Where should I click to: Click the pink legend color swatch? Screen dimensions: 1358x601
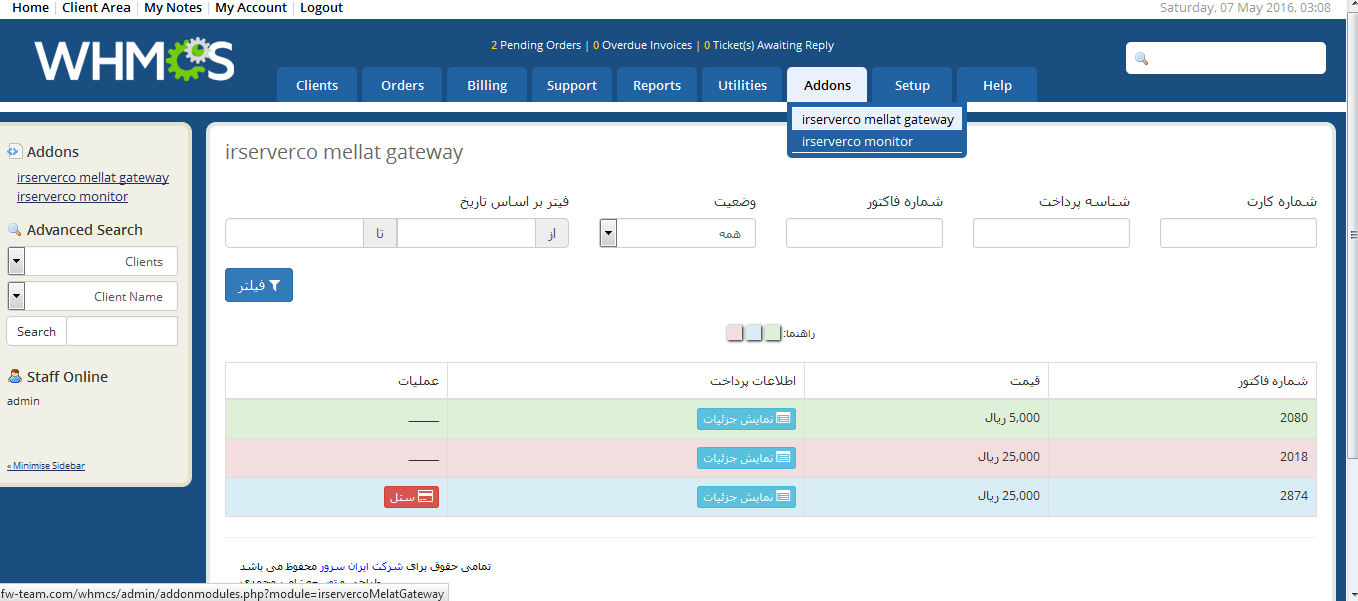point(735,333)
